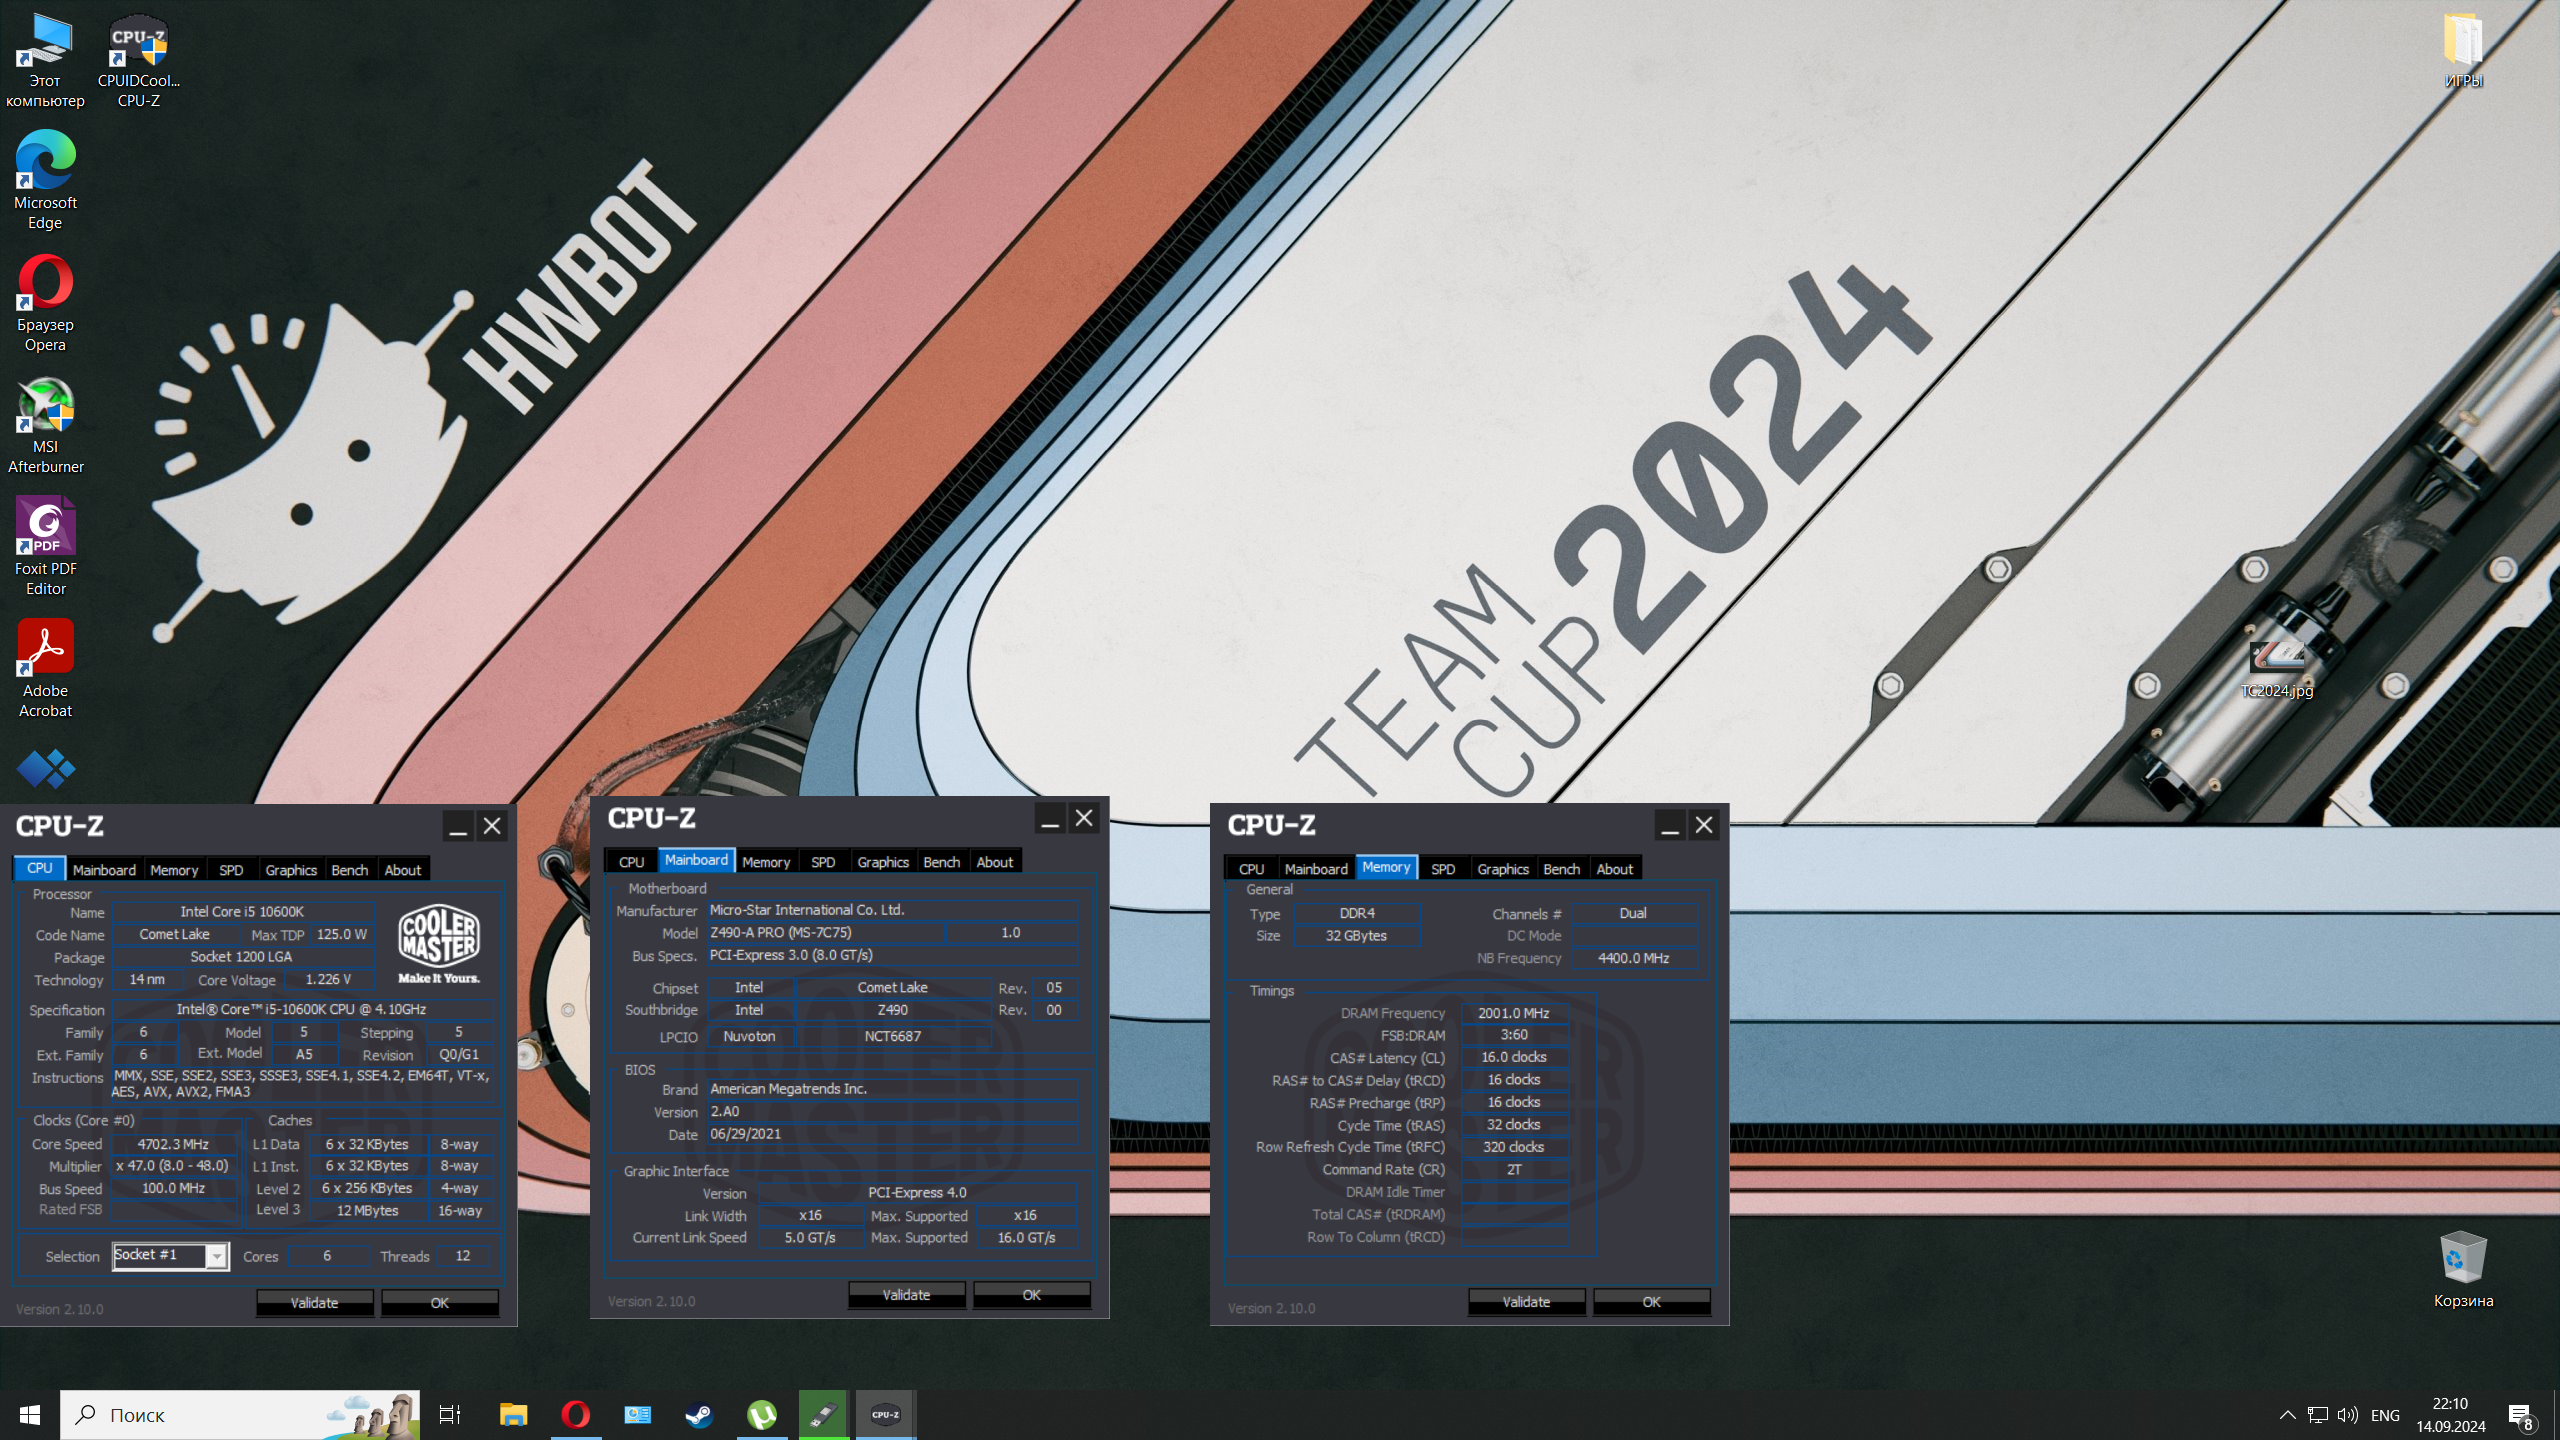2560x1440 pixels.
Task: Open the SPD tab in Memory window
Action: [1443, 868]
